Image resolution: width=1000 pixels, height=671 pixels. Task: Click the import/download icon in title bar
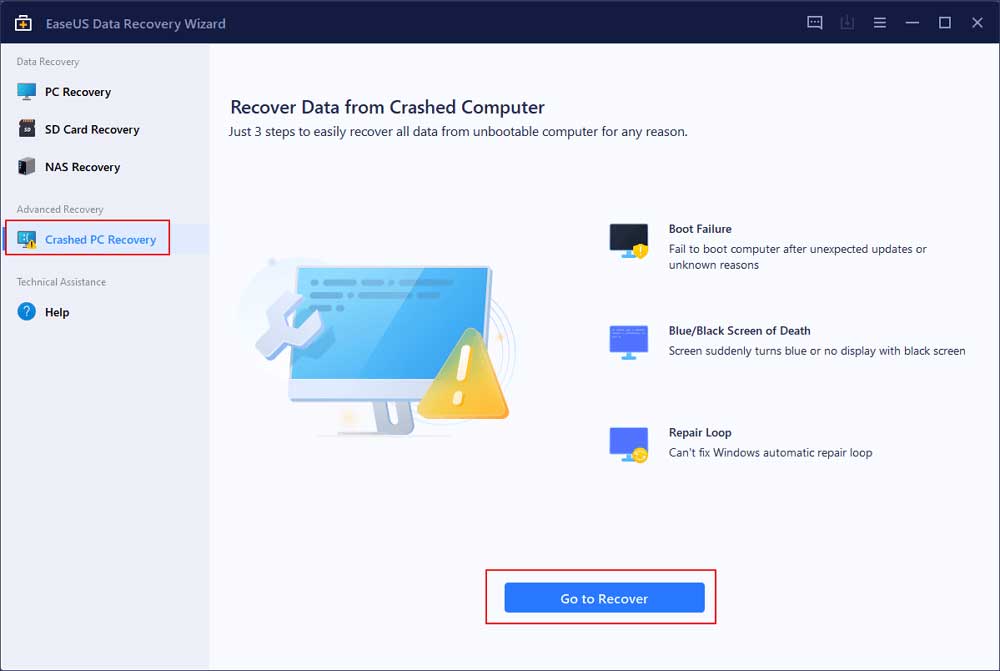tap(847, 23)
